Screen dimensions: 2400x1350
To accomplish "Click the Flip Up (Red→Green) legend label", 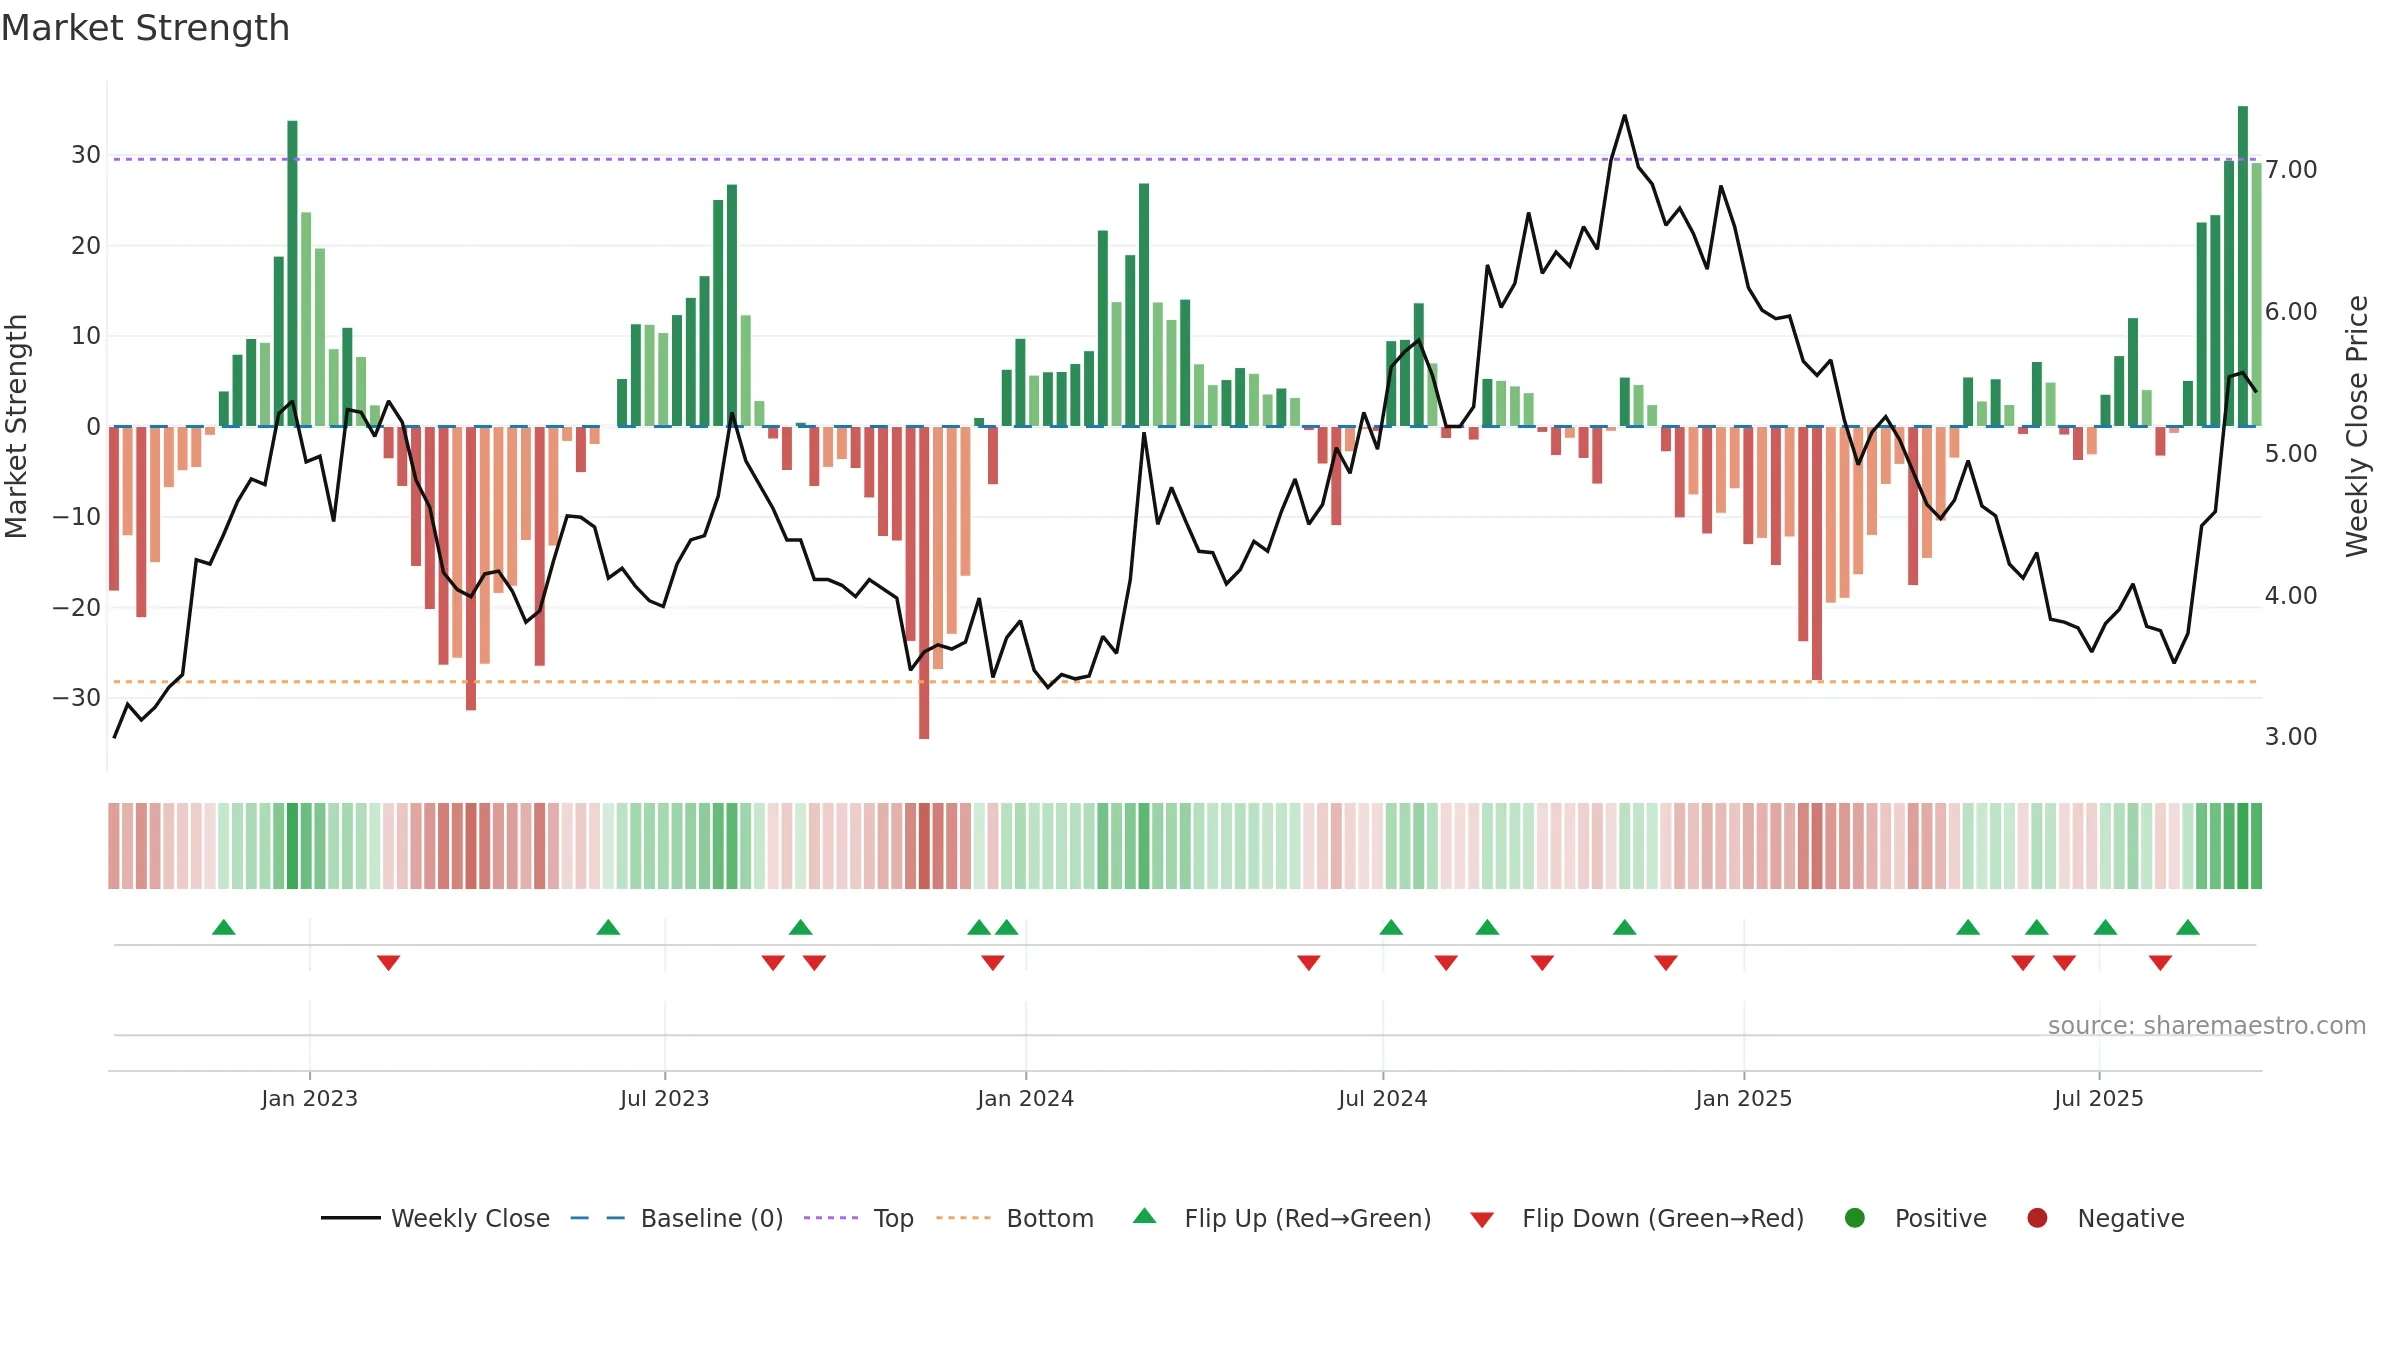I will click(1308, 1218).
